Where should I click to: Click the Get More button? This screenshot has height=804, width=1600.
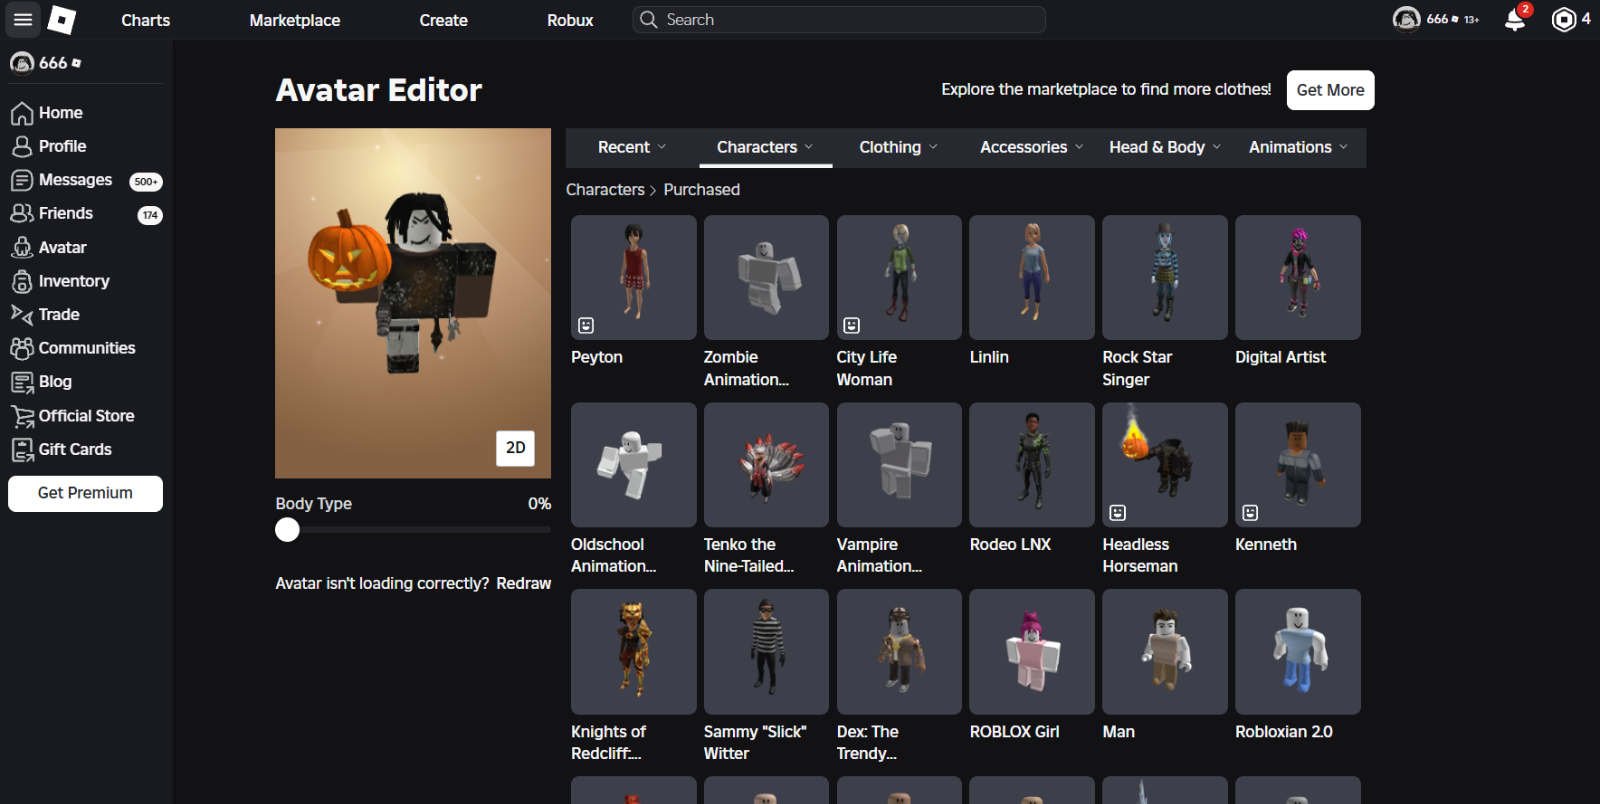click(1330, 90)
